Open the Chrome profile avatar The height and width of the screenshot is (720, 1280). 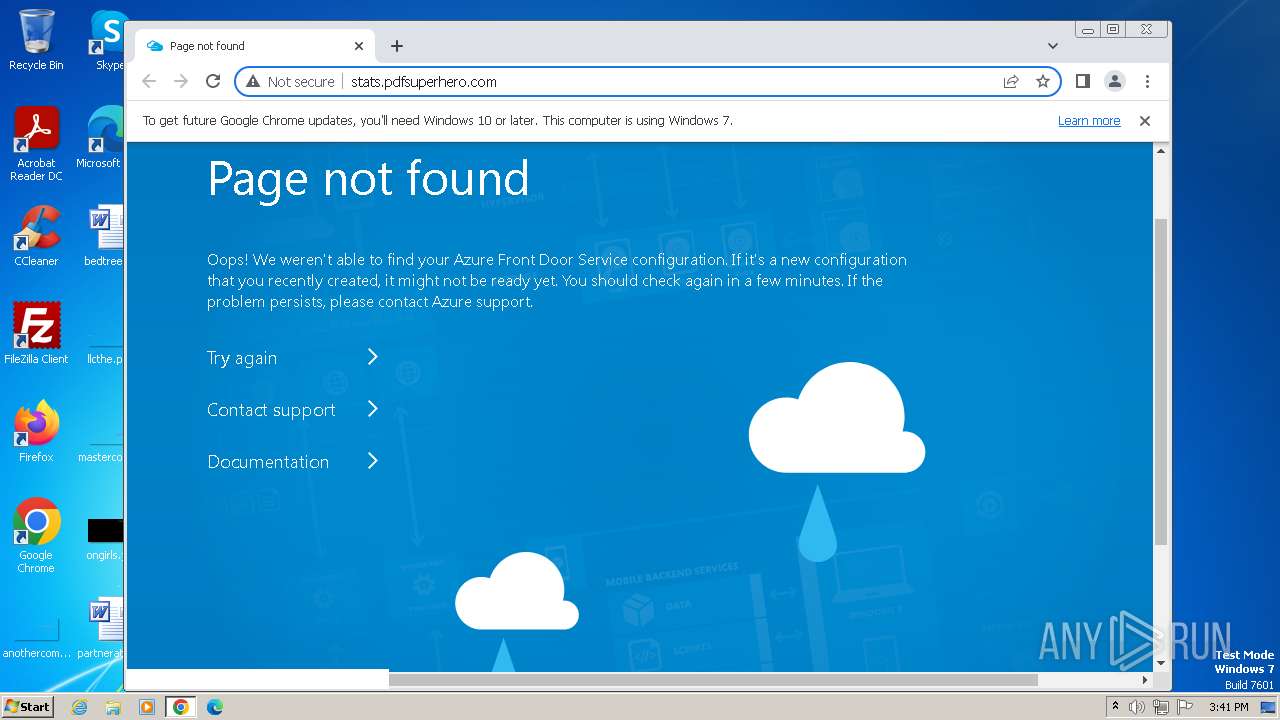point(1115,82)
